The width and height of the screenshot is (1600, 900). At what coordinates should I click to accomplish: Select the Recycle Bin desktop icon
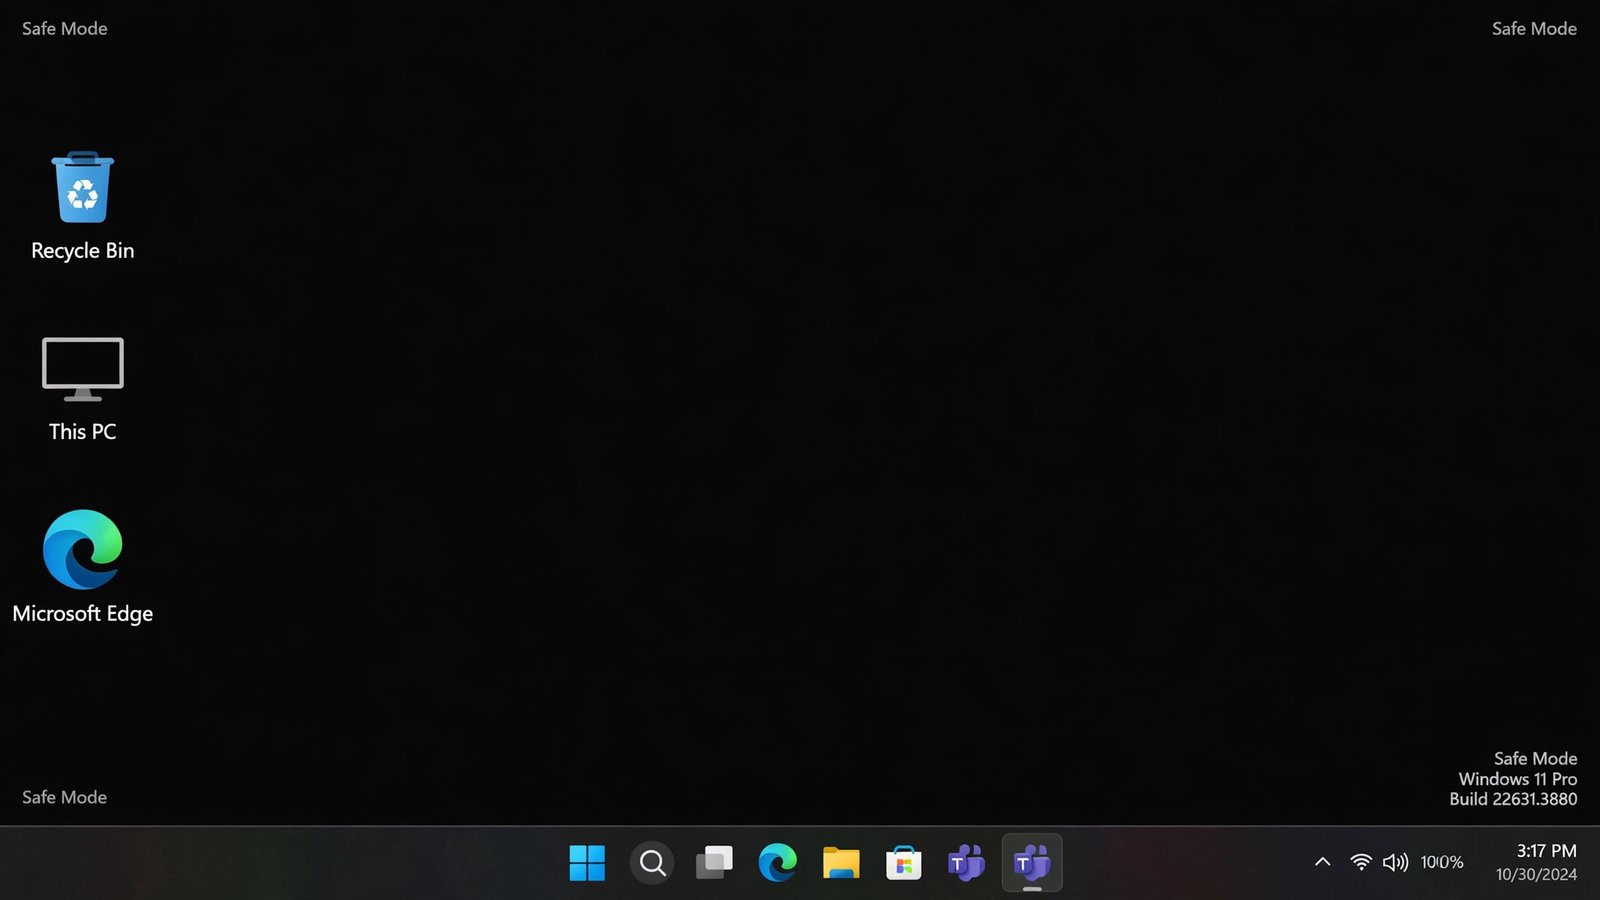pyautogui.click(x=83, y=188)
